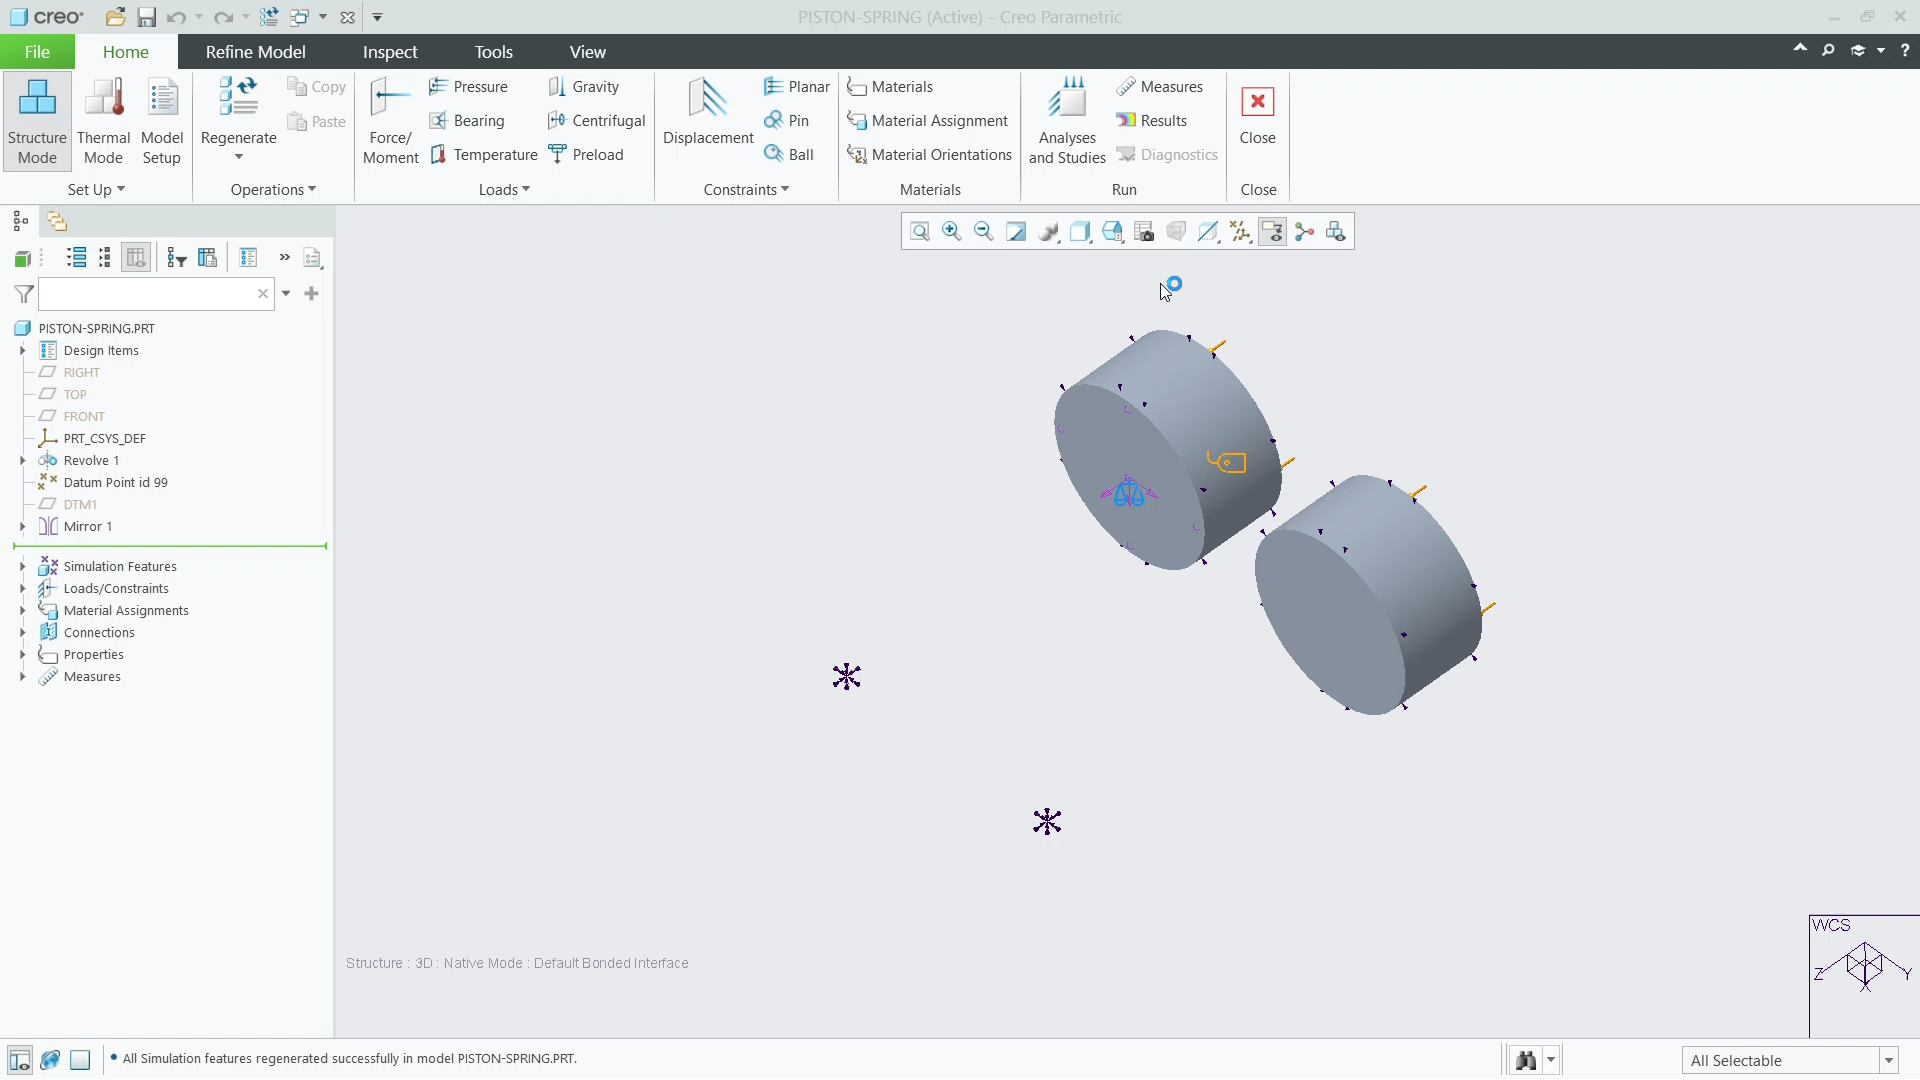Switch to the Inspect tab
1920x1080 pixels.
tap(390, 52)
